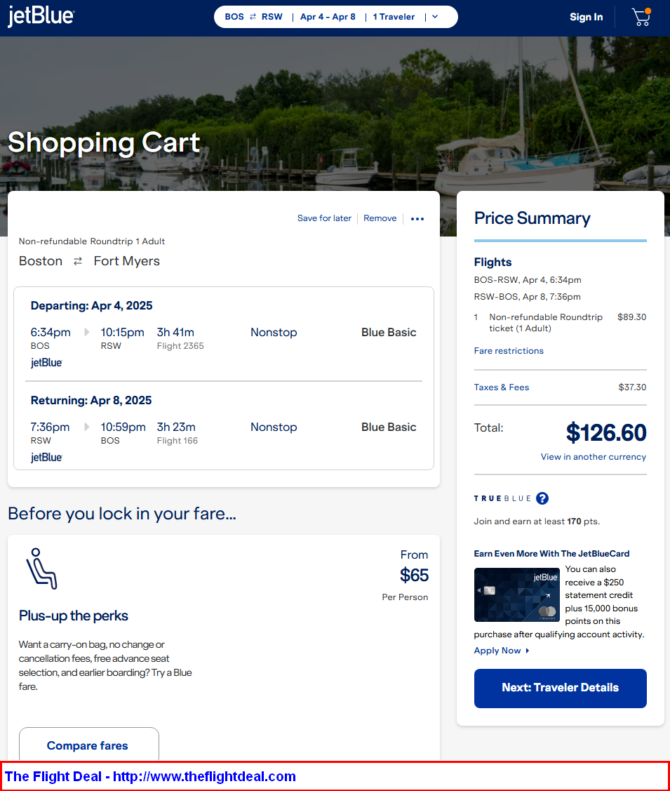Click the jetBlue logo in header
This screenshot has width=670, height=791.
click(x=41, y=16)
